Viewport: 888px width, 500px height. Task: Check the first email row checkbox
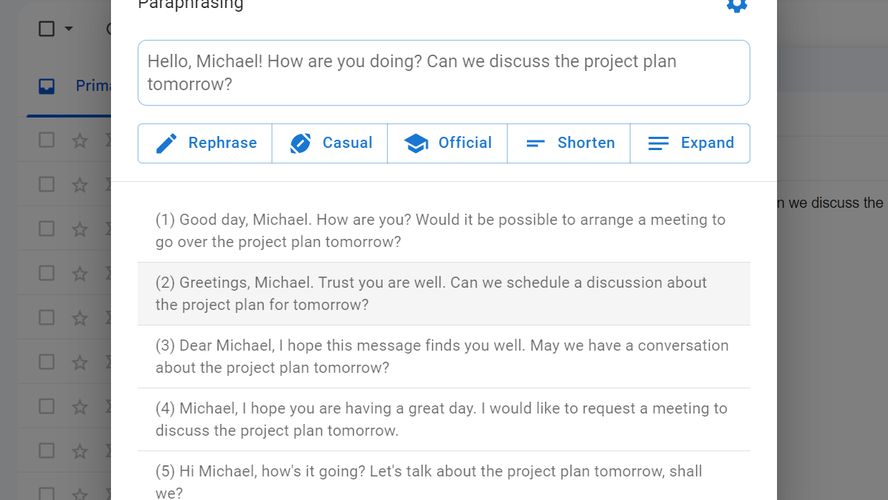46,140
